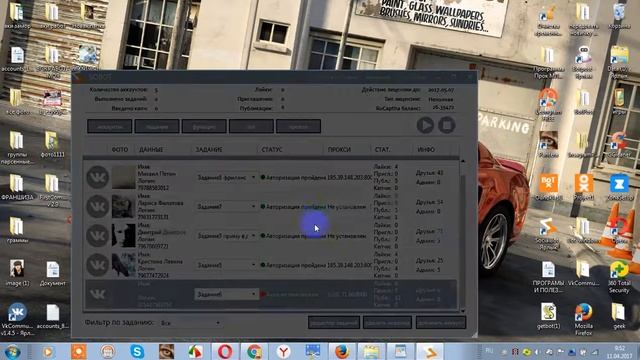Image resolution: width=640 pixels, height=360 pixels.
Task: Click the accounts list scrollbar down arrow
Action: pos(463,311)
